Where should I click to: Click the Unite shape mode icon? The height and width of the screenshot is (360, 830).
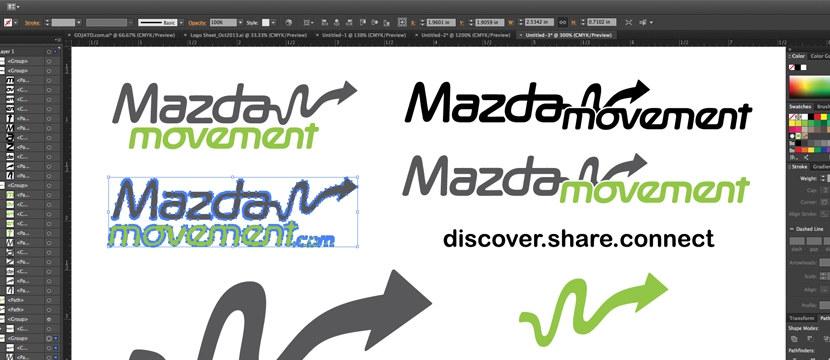point(794,339)
